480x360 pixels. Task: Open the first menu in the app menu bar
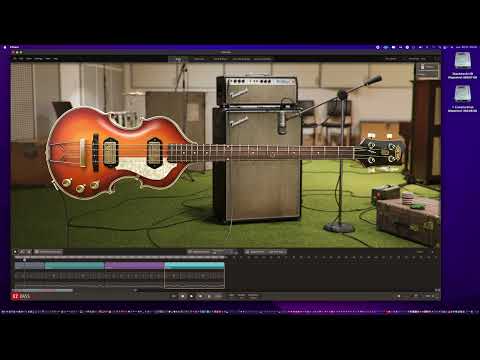[x=21, y=59]
